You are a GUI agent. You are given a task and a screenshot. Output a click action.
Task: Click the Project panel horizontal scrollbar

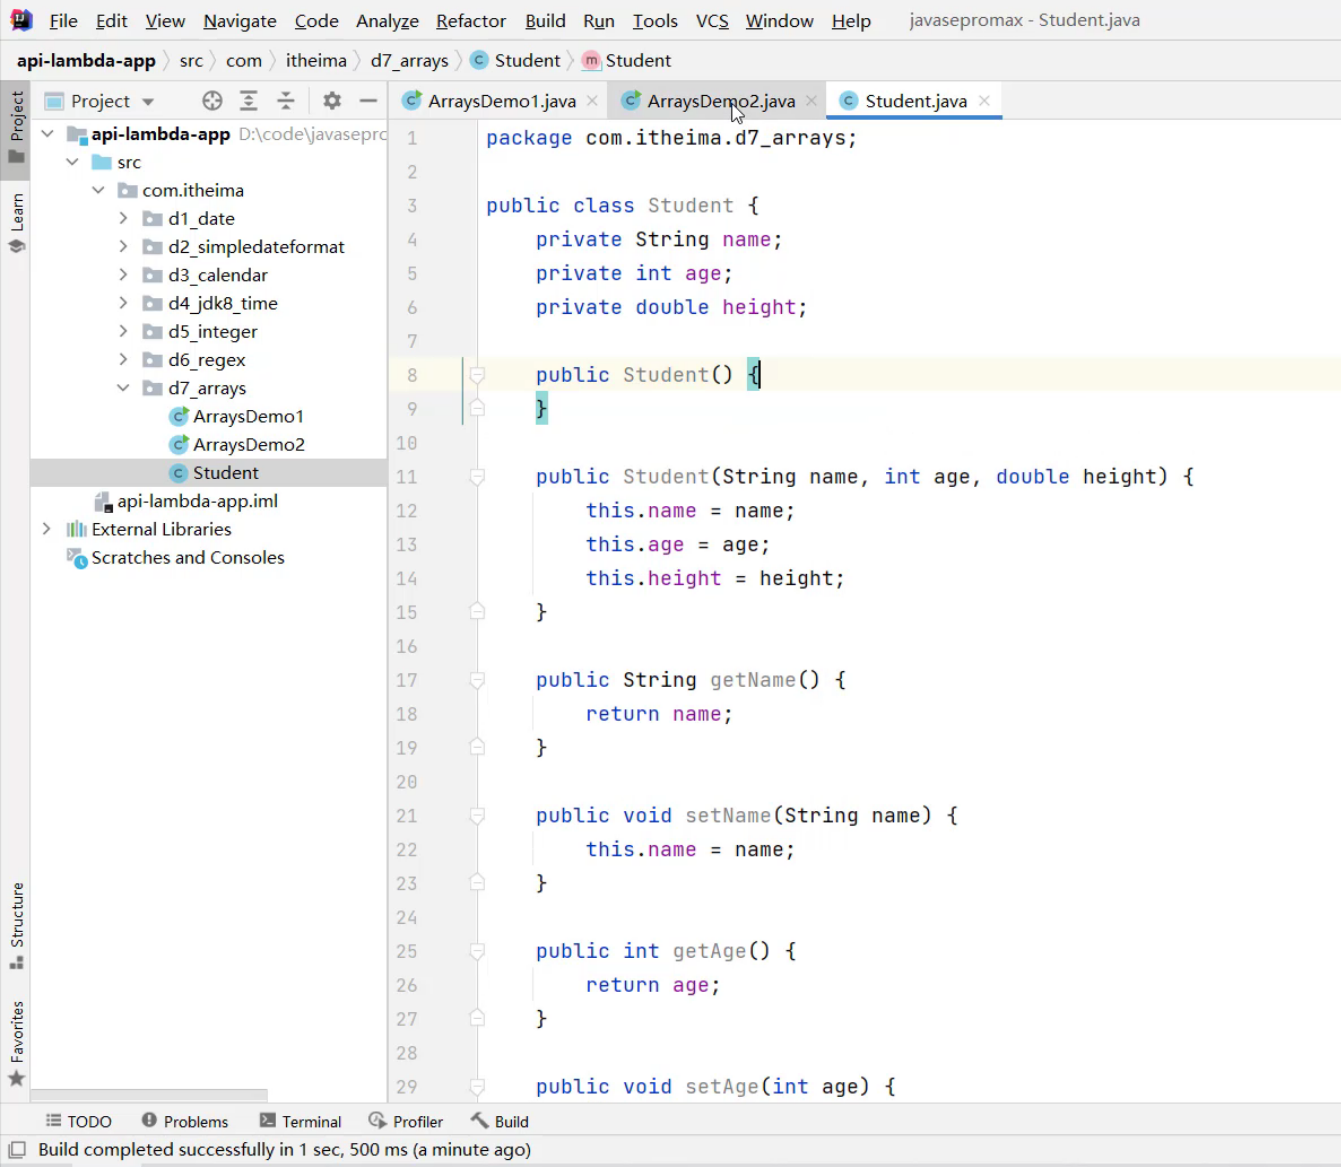[150, 1095]
